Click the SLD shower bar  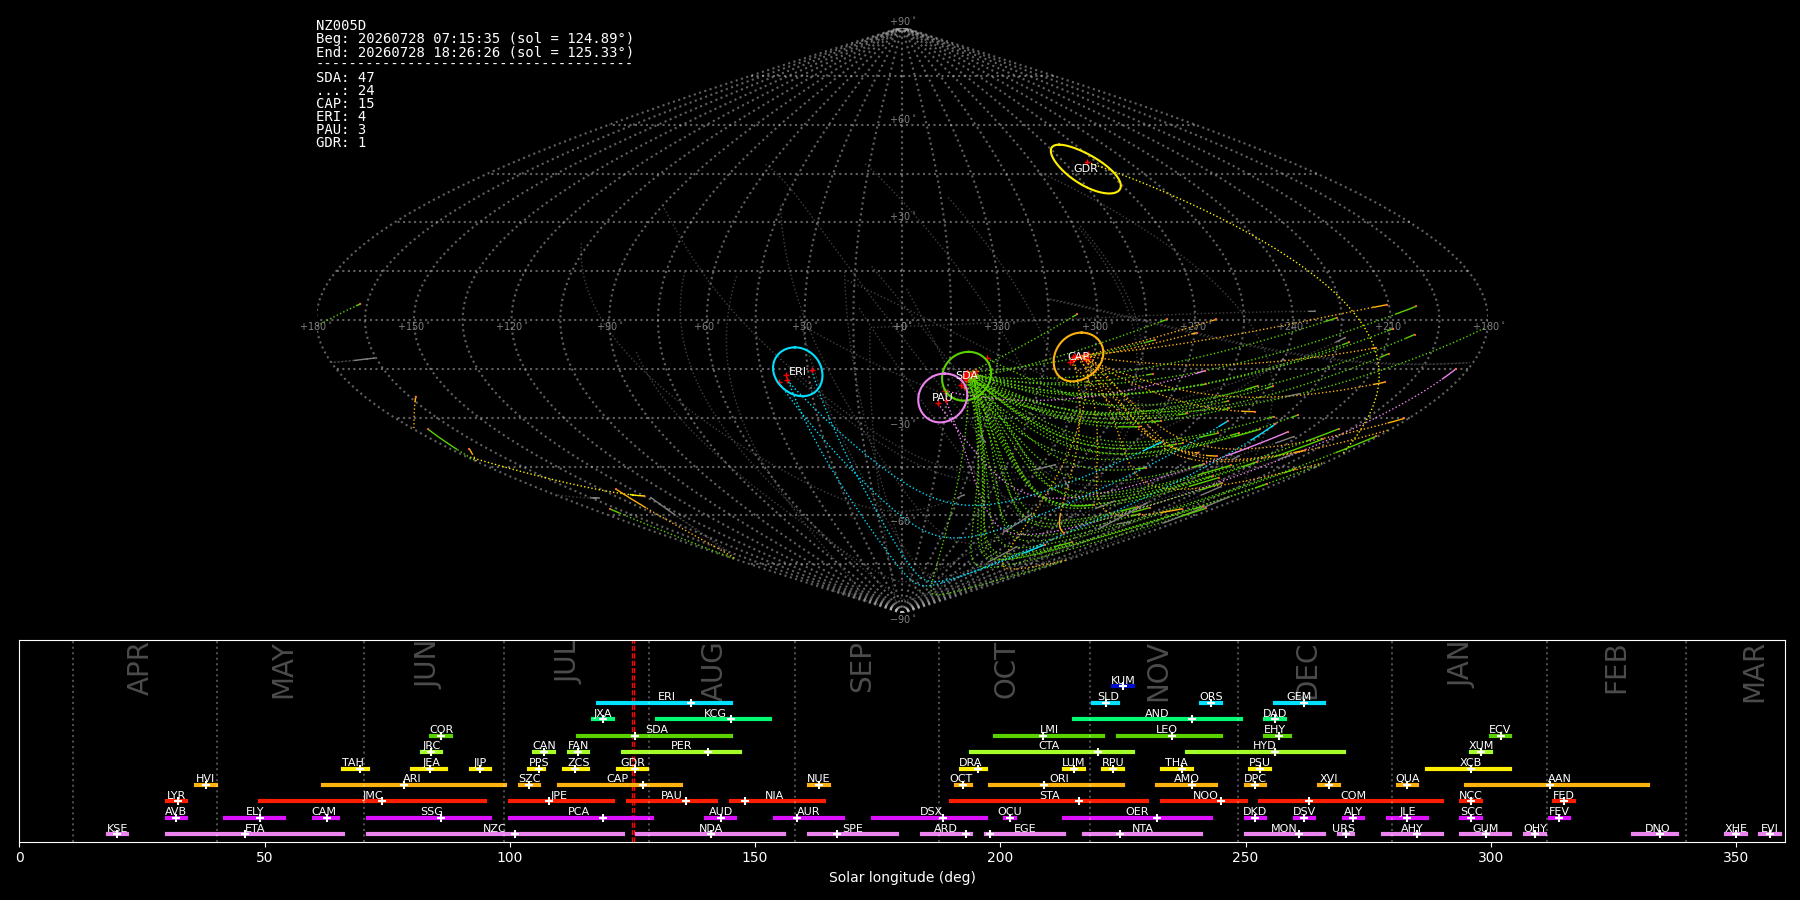coord(1105,703)
